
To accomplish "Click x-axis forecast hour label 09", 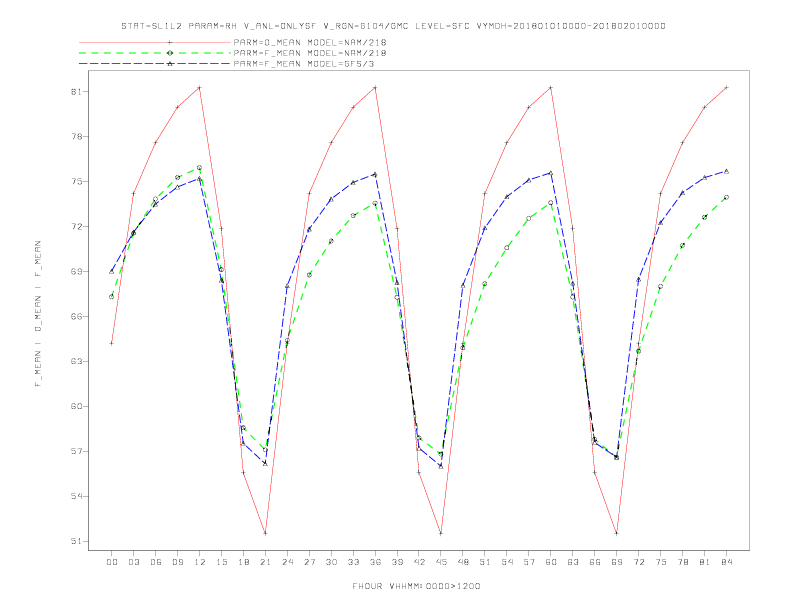I will (x=177, y=562).
